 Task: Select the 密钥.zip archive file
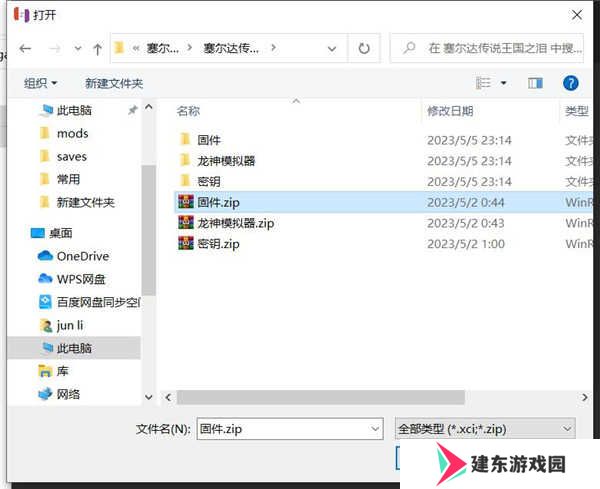218,243
